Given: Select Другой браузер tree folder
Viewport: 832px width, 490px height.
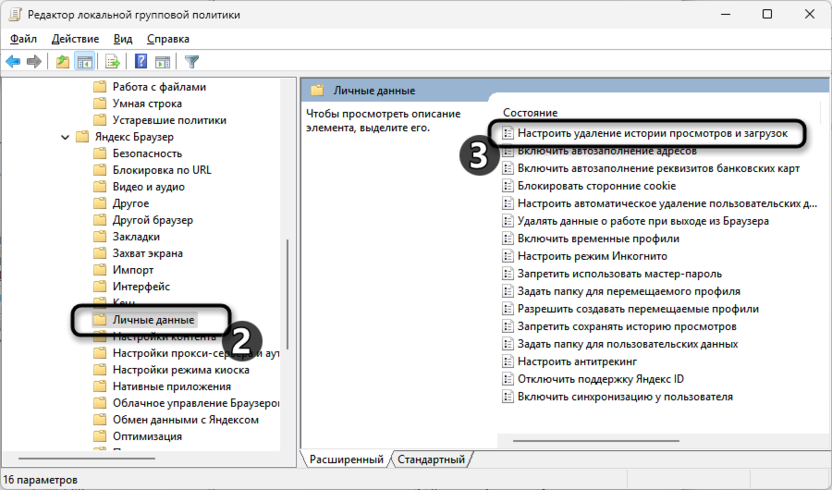Looking at the screenshot, I should click(153, 220).
